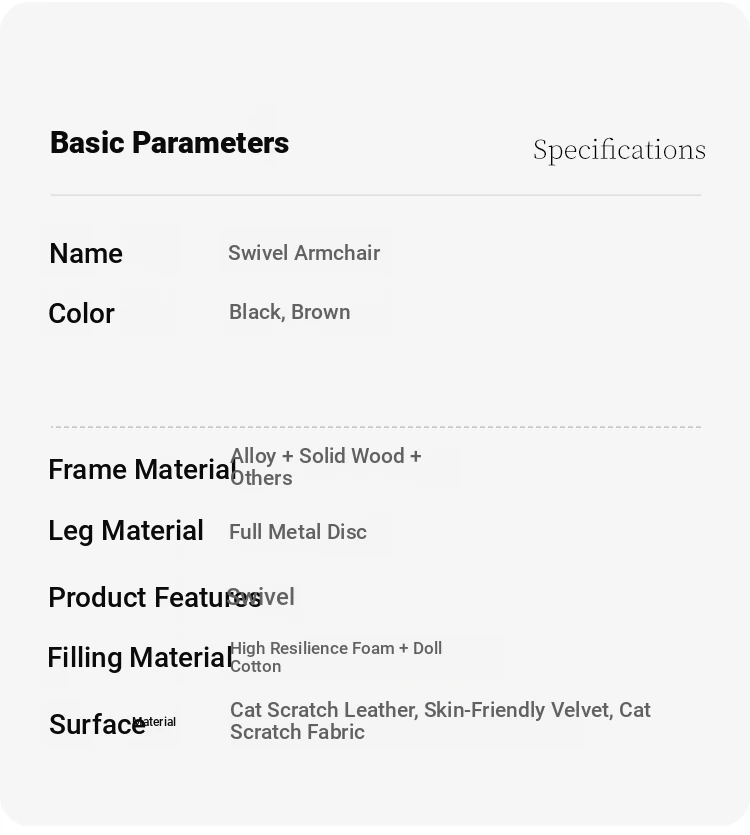Click the Swivel Armchair value
750x835 pixels.
(304, 253)
